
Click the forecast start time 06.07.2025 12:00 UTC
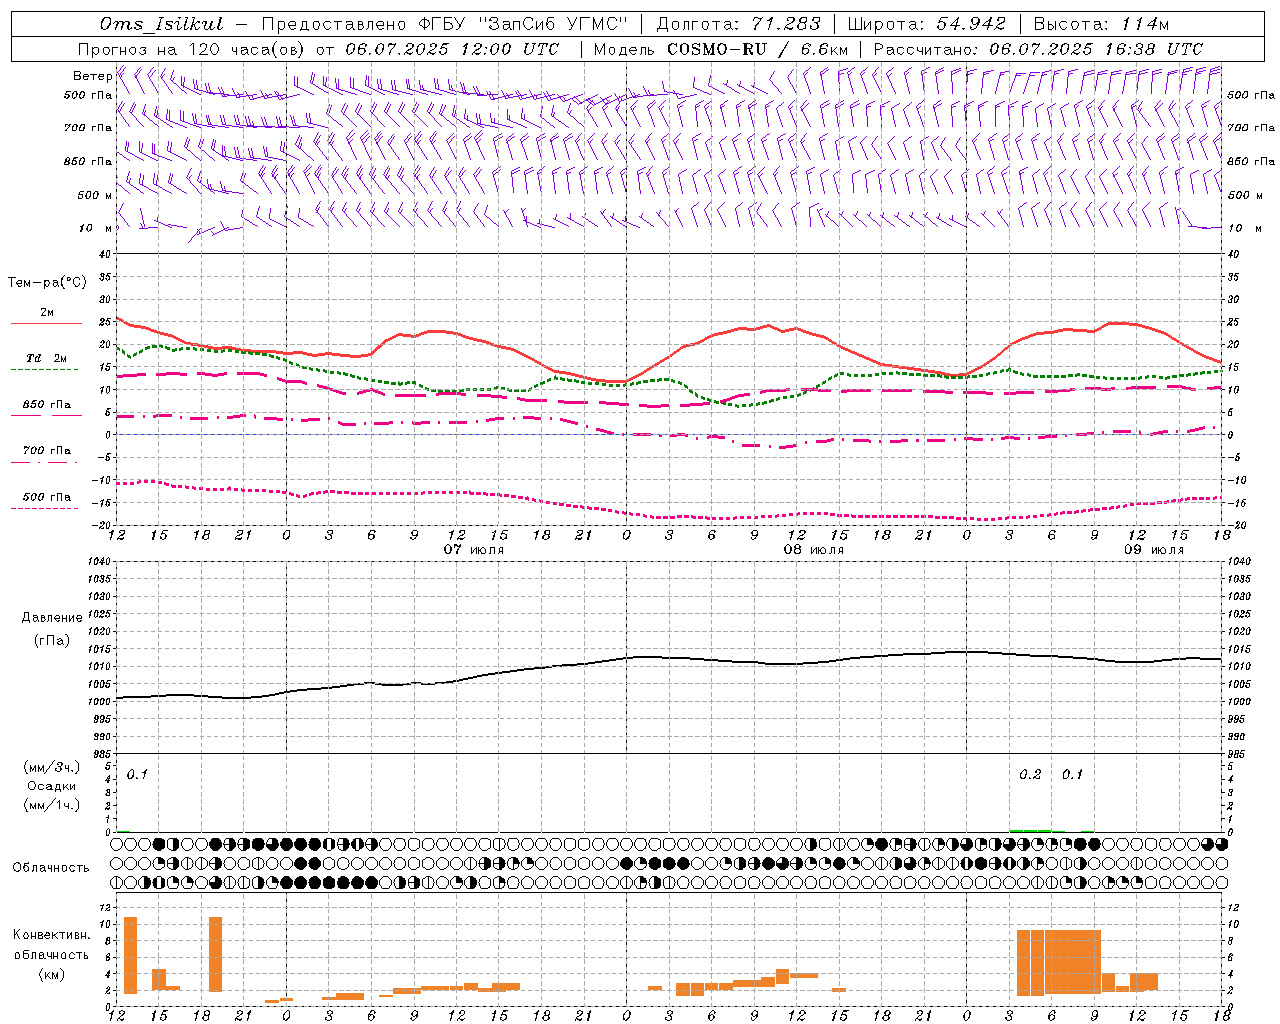click(x=452, y=49)
